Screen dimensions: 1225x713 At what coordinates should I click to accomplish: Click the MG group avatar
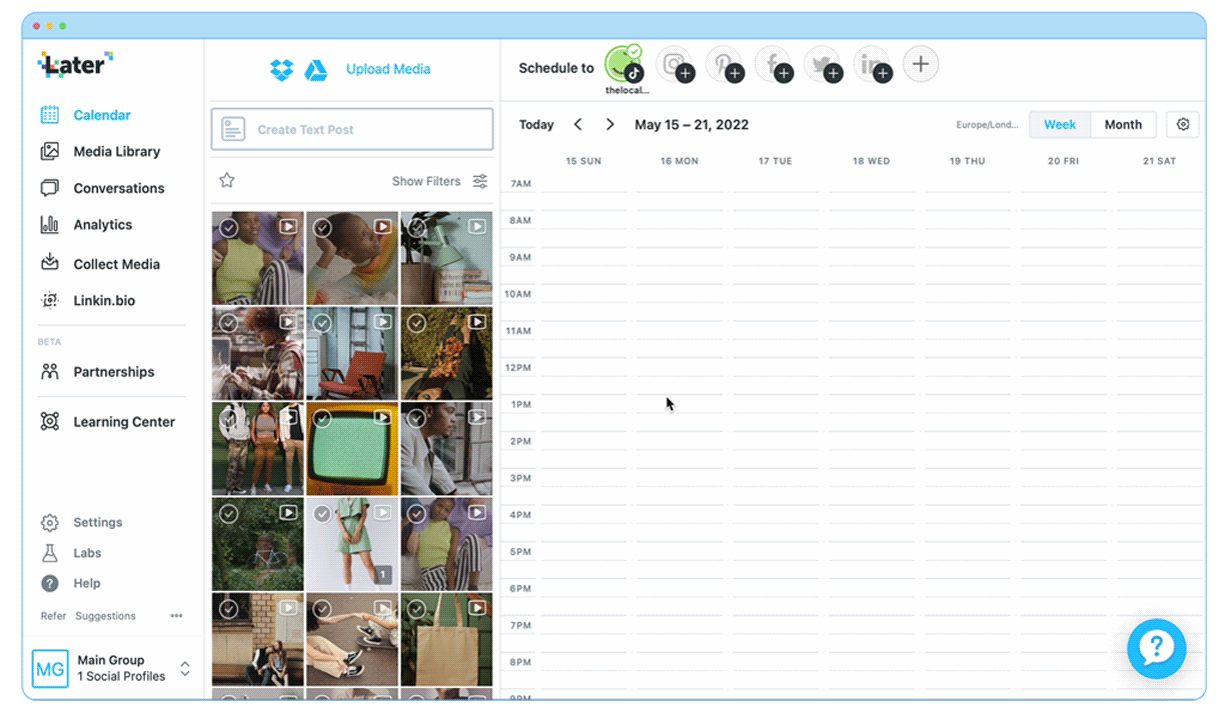(x=50, y=668)
